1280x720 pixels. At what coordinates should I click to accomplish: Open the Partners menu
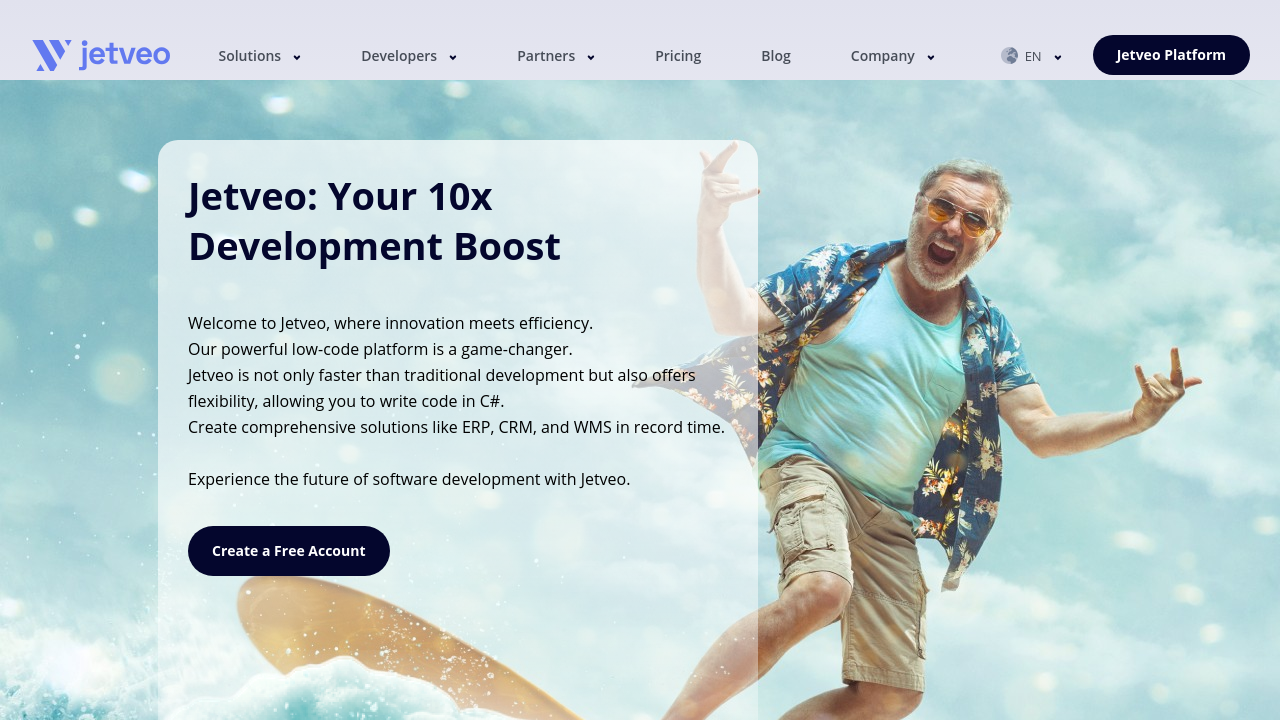click(546, 56)
